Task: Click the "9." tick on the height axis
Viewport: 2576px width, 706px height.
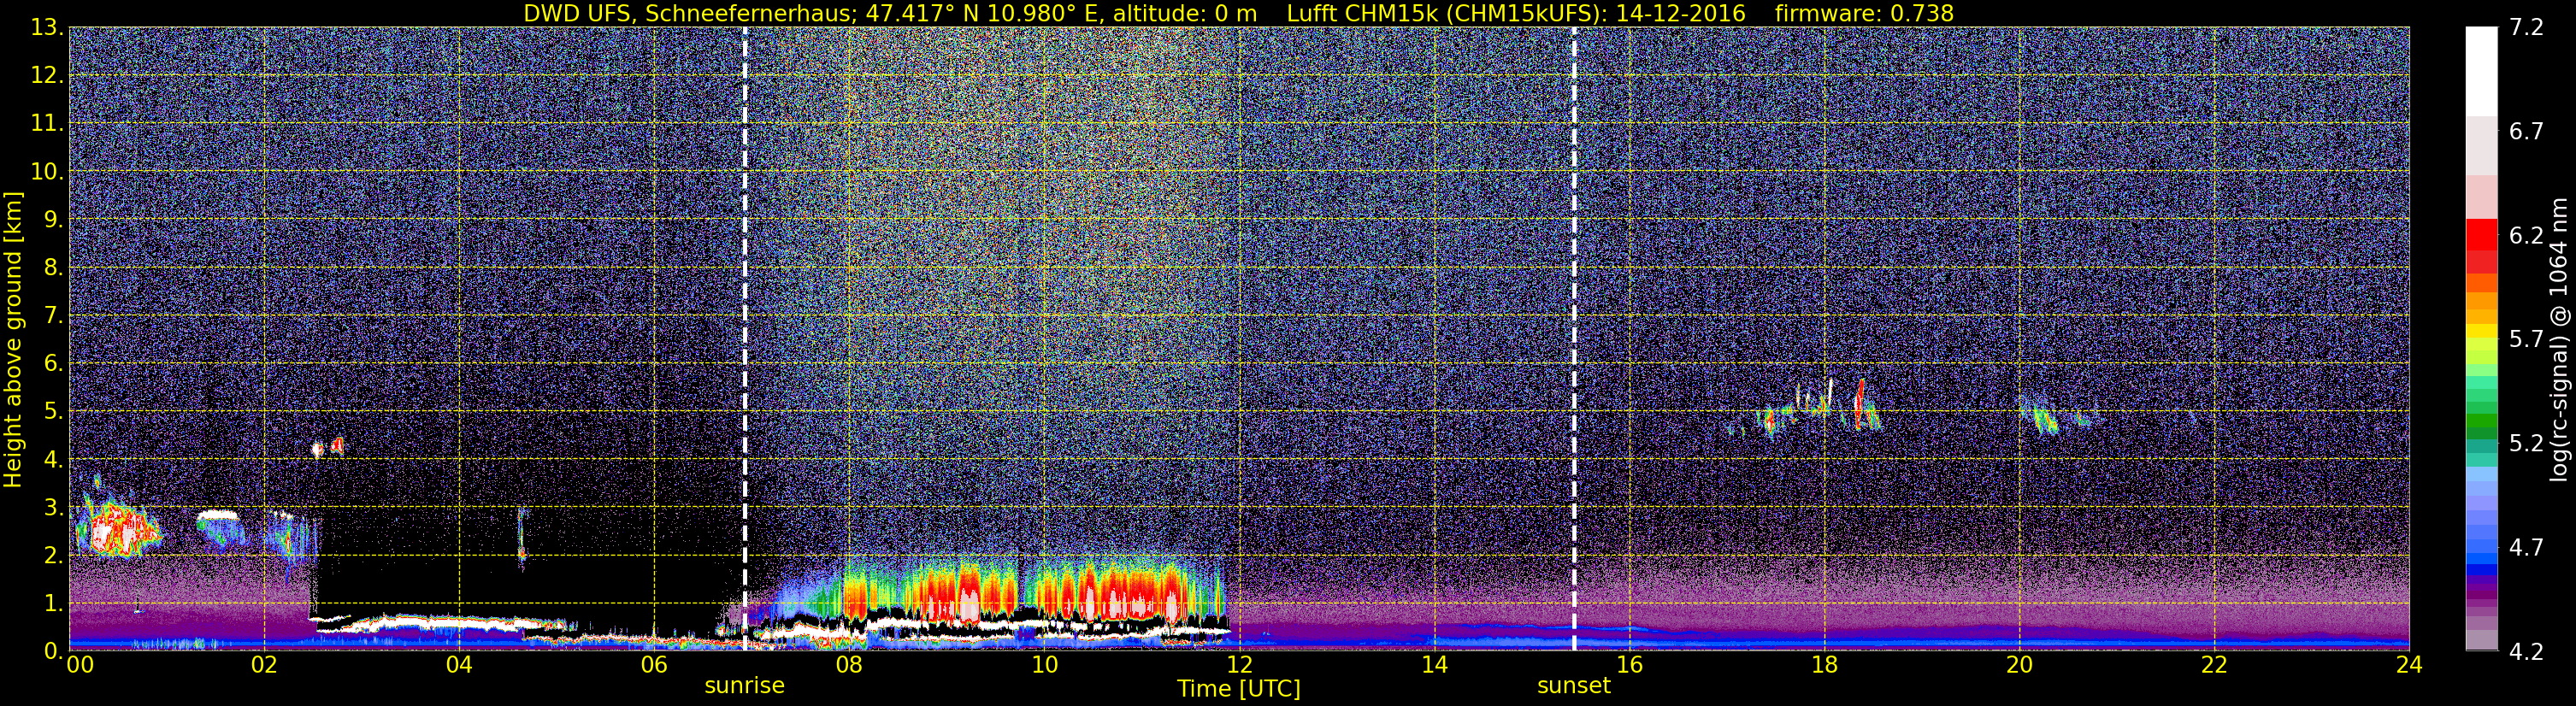Action: coord(54,219)
